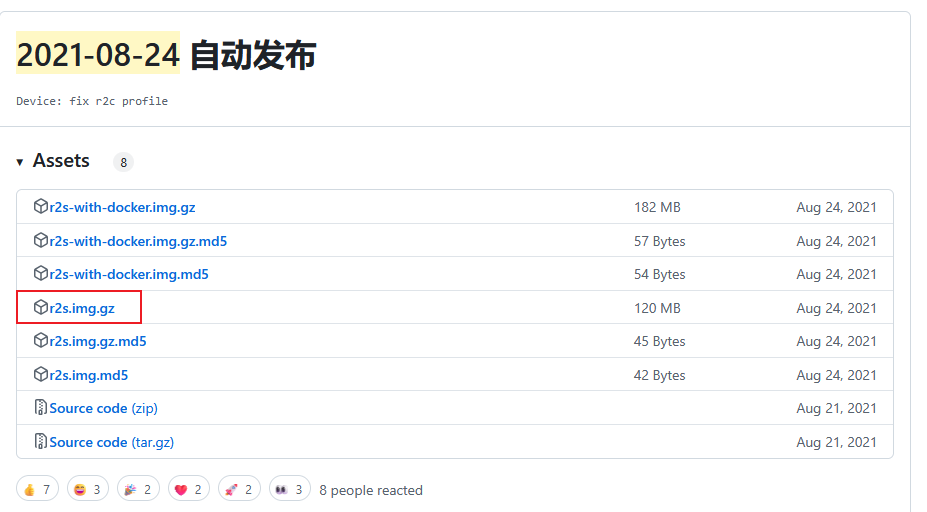Toggle the thumbs up reaction

[x=37, y=490]
